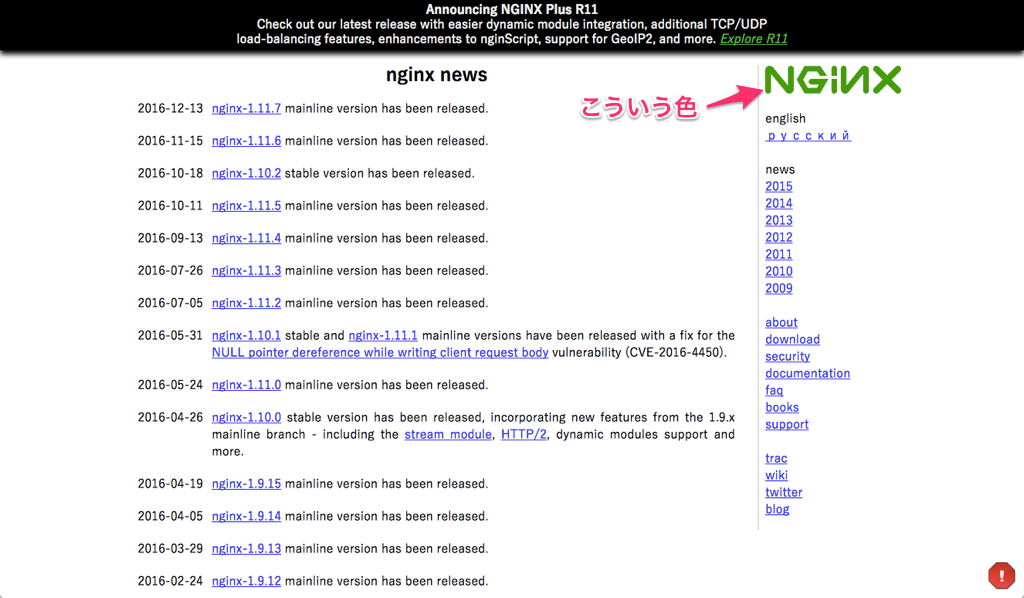Visit the wiki link
Screen dimensions: 1024x598
click(x=776, y=475)
